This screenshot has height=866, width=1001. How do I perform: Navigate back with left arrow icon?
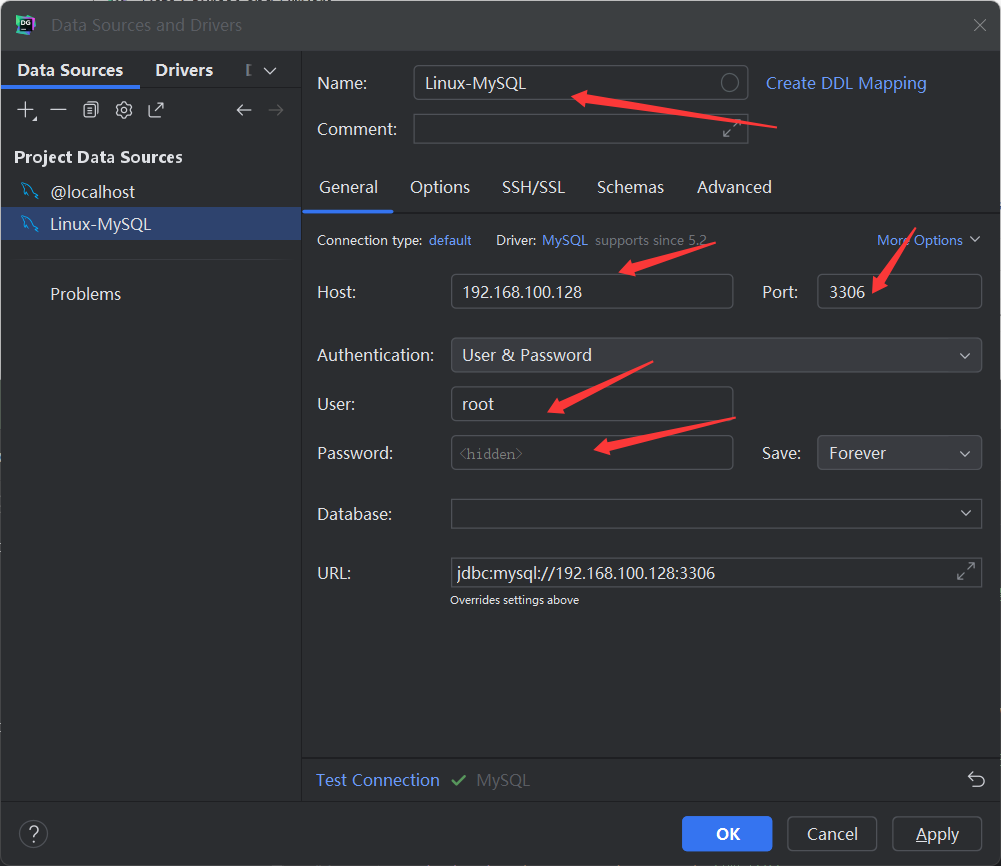click(x=244, y=110)
